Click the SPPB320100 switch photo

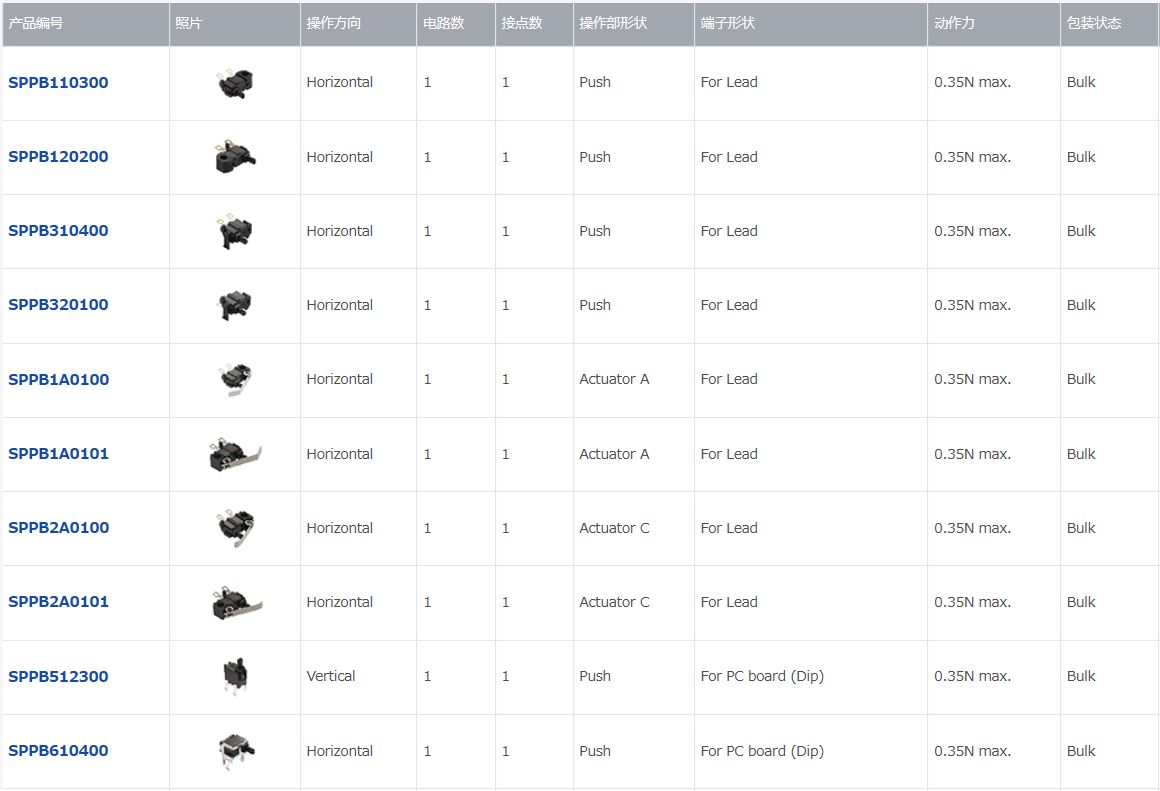coord(235,305)
